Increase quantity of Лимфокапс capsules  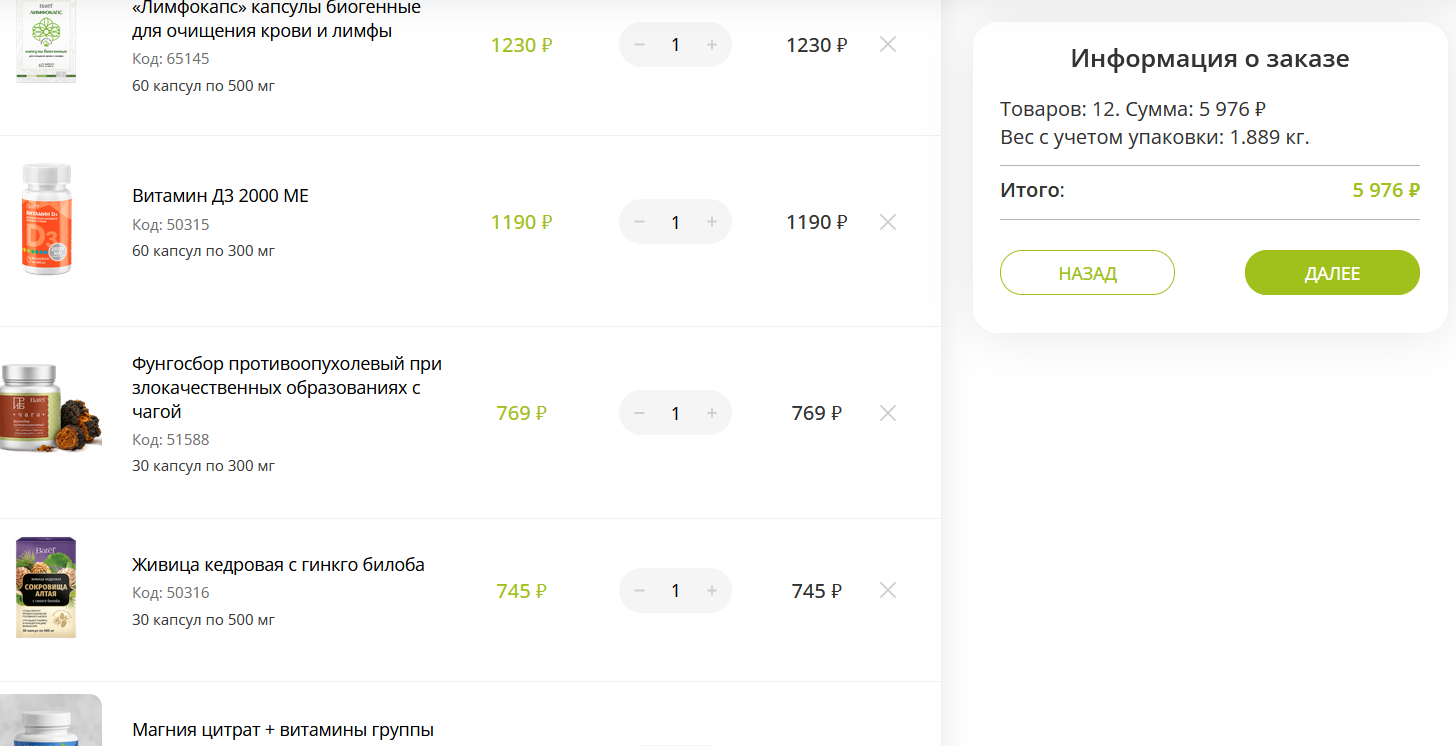coord(712,45)
